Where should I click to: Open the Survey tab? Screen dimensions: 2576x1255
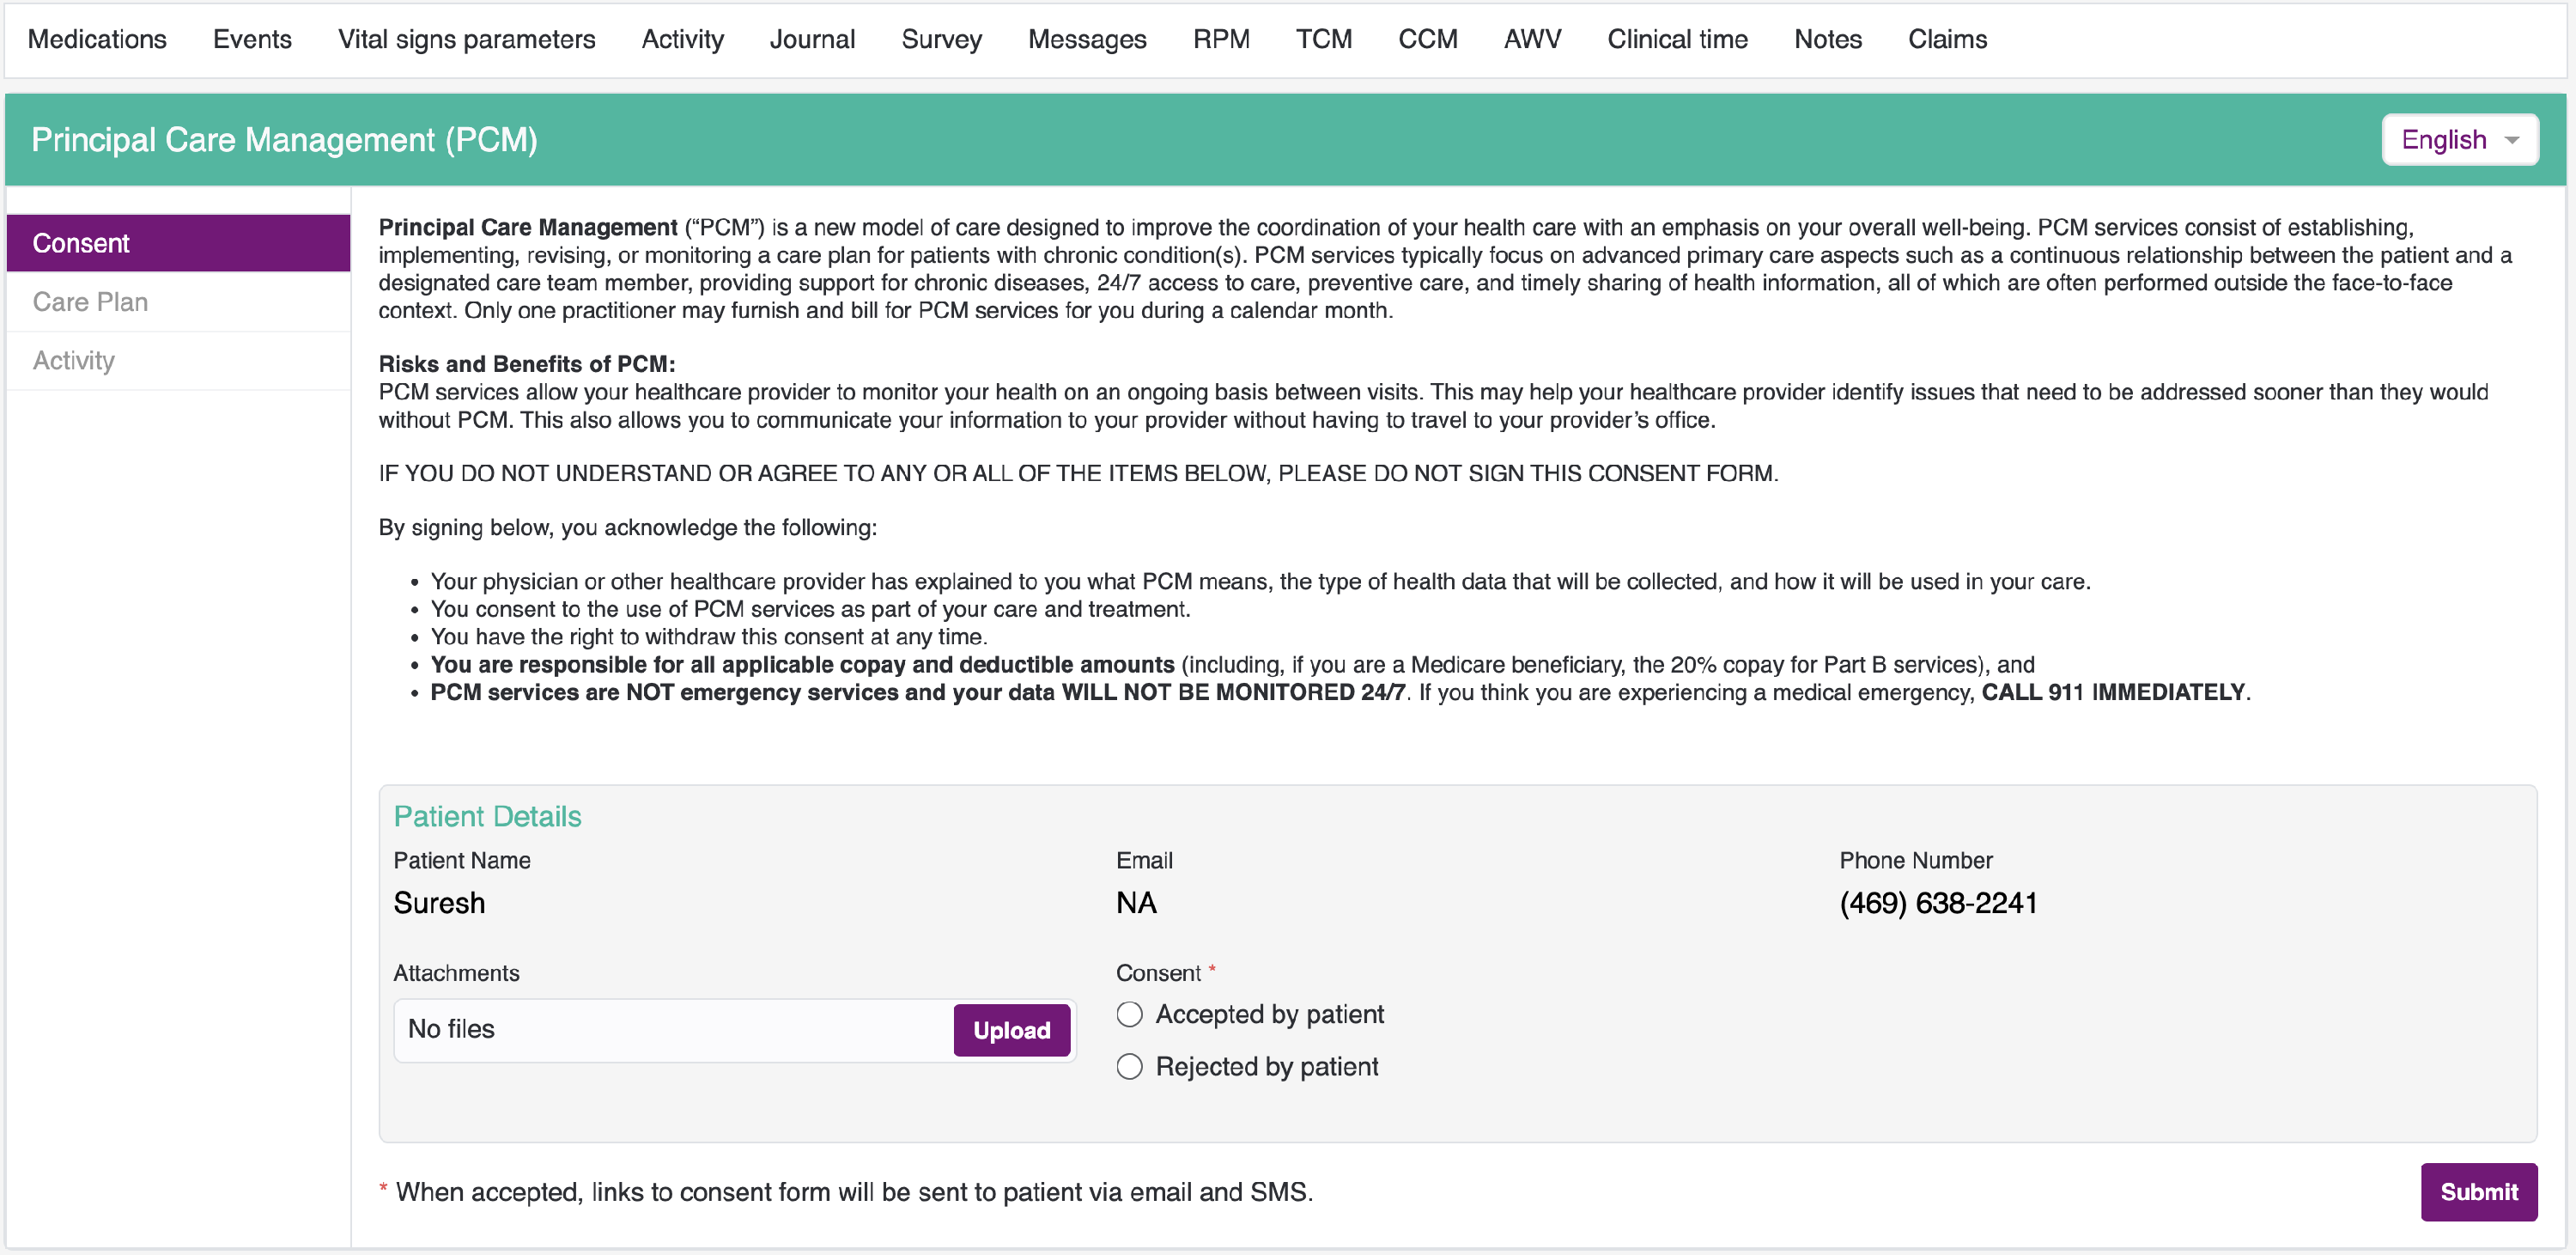click(x=941, y=39)
